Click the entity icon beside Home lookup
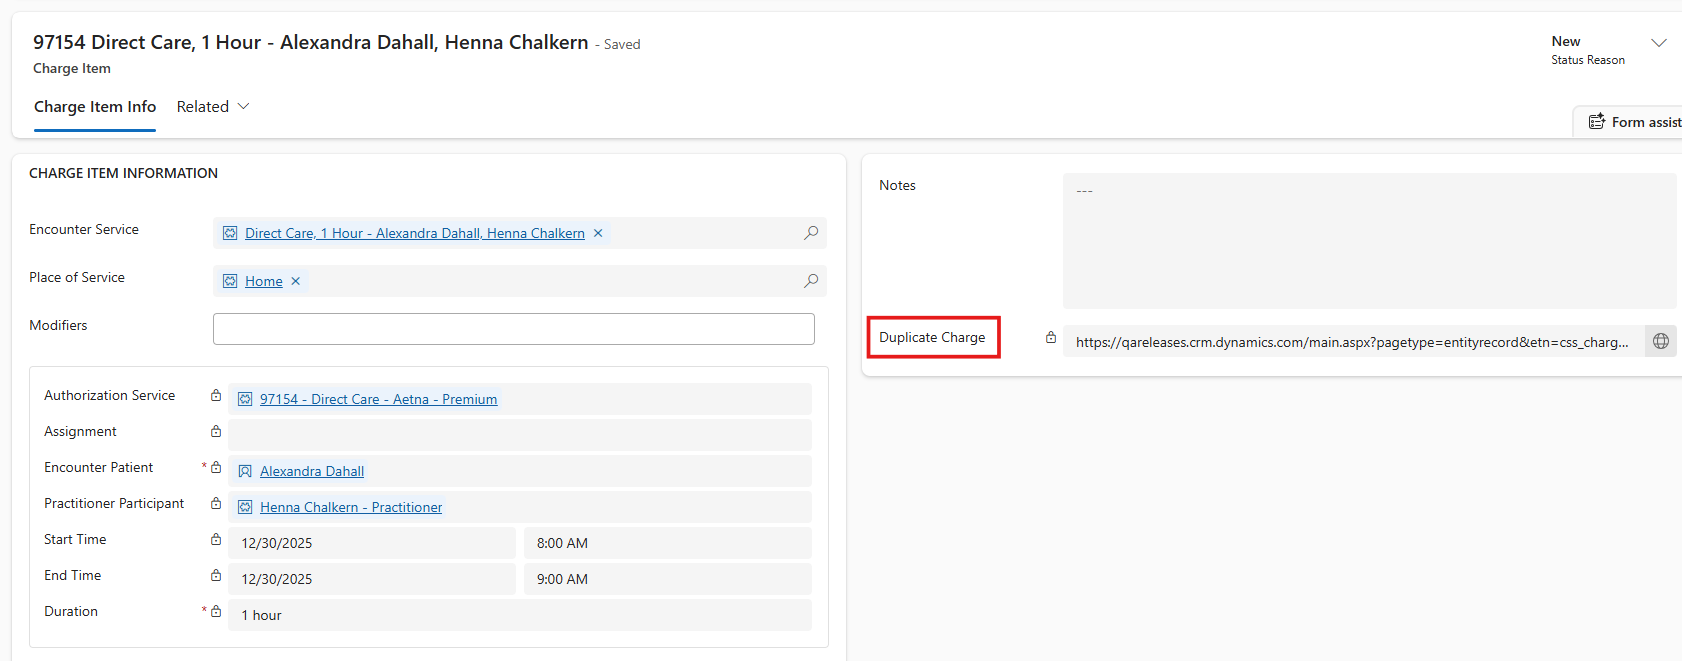This screenshot has height=661, width=1682. (230, 281)
